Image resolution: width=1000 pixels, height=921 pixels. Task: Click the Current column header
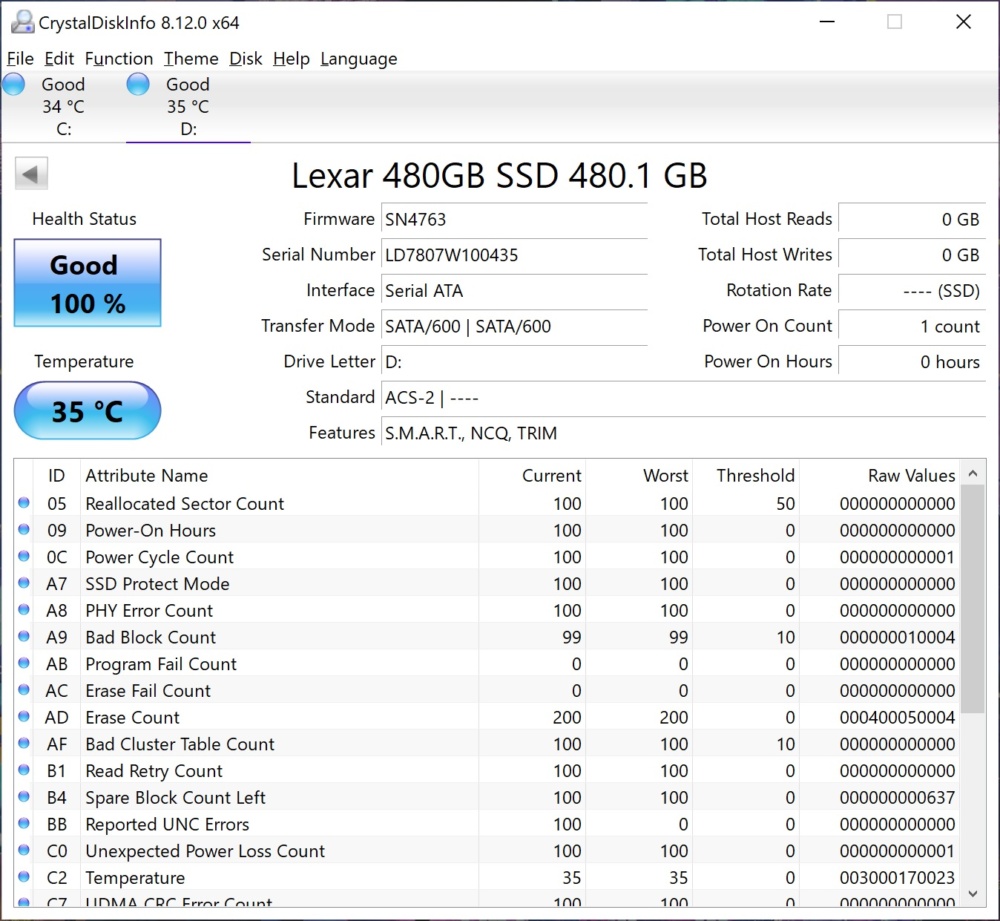532,475
